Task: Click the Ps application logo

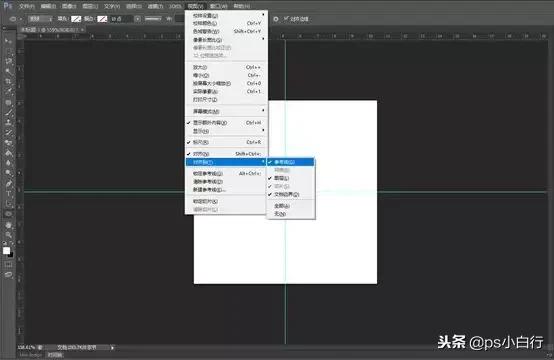Action: [8, 6]
